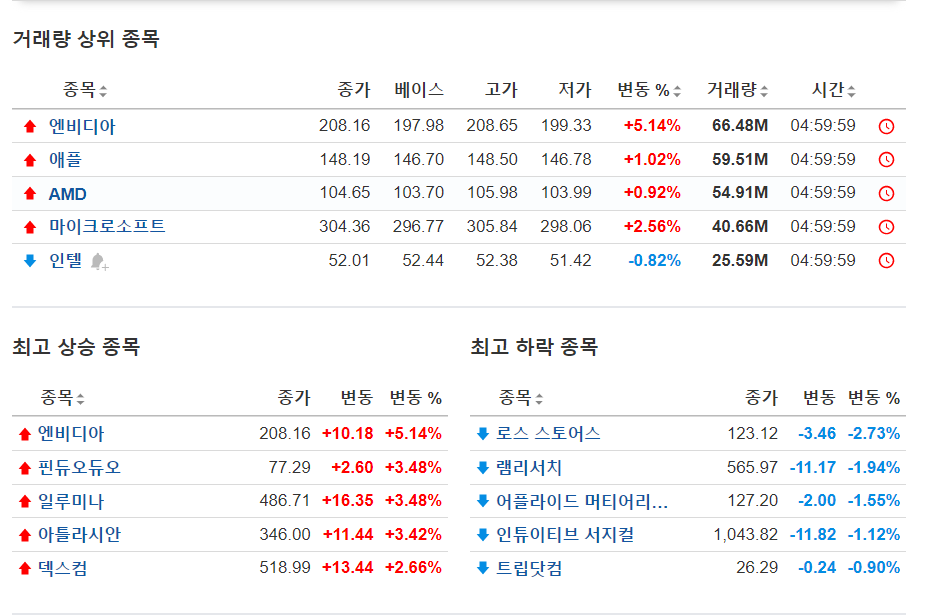Click the clock icon in the 애플 row

click(886, 159)
